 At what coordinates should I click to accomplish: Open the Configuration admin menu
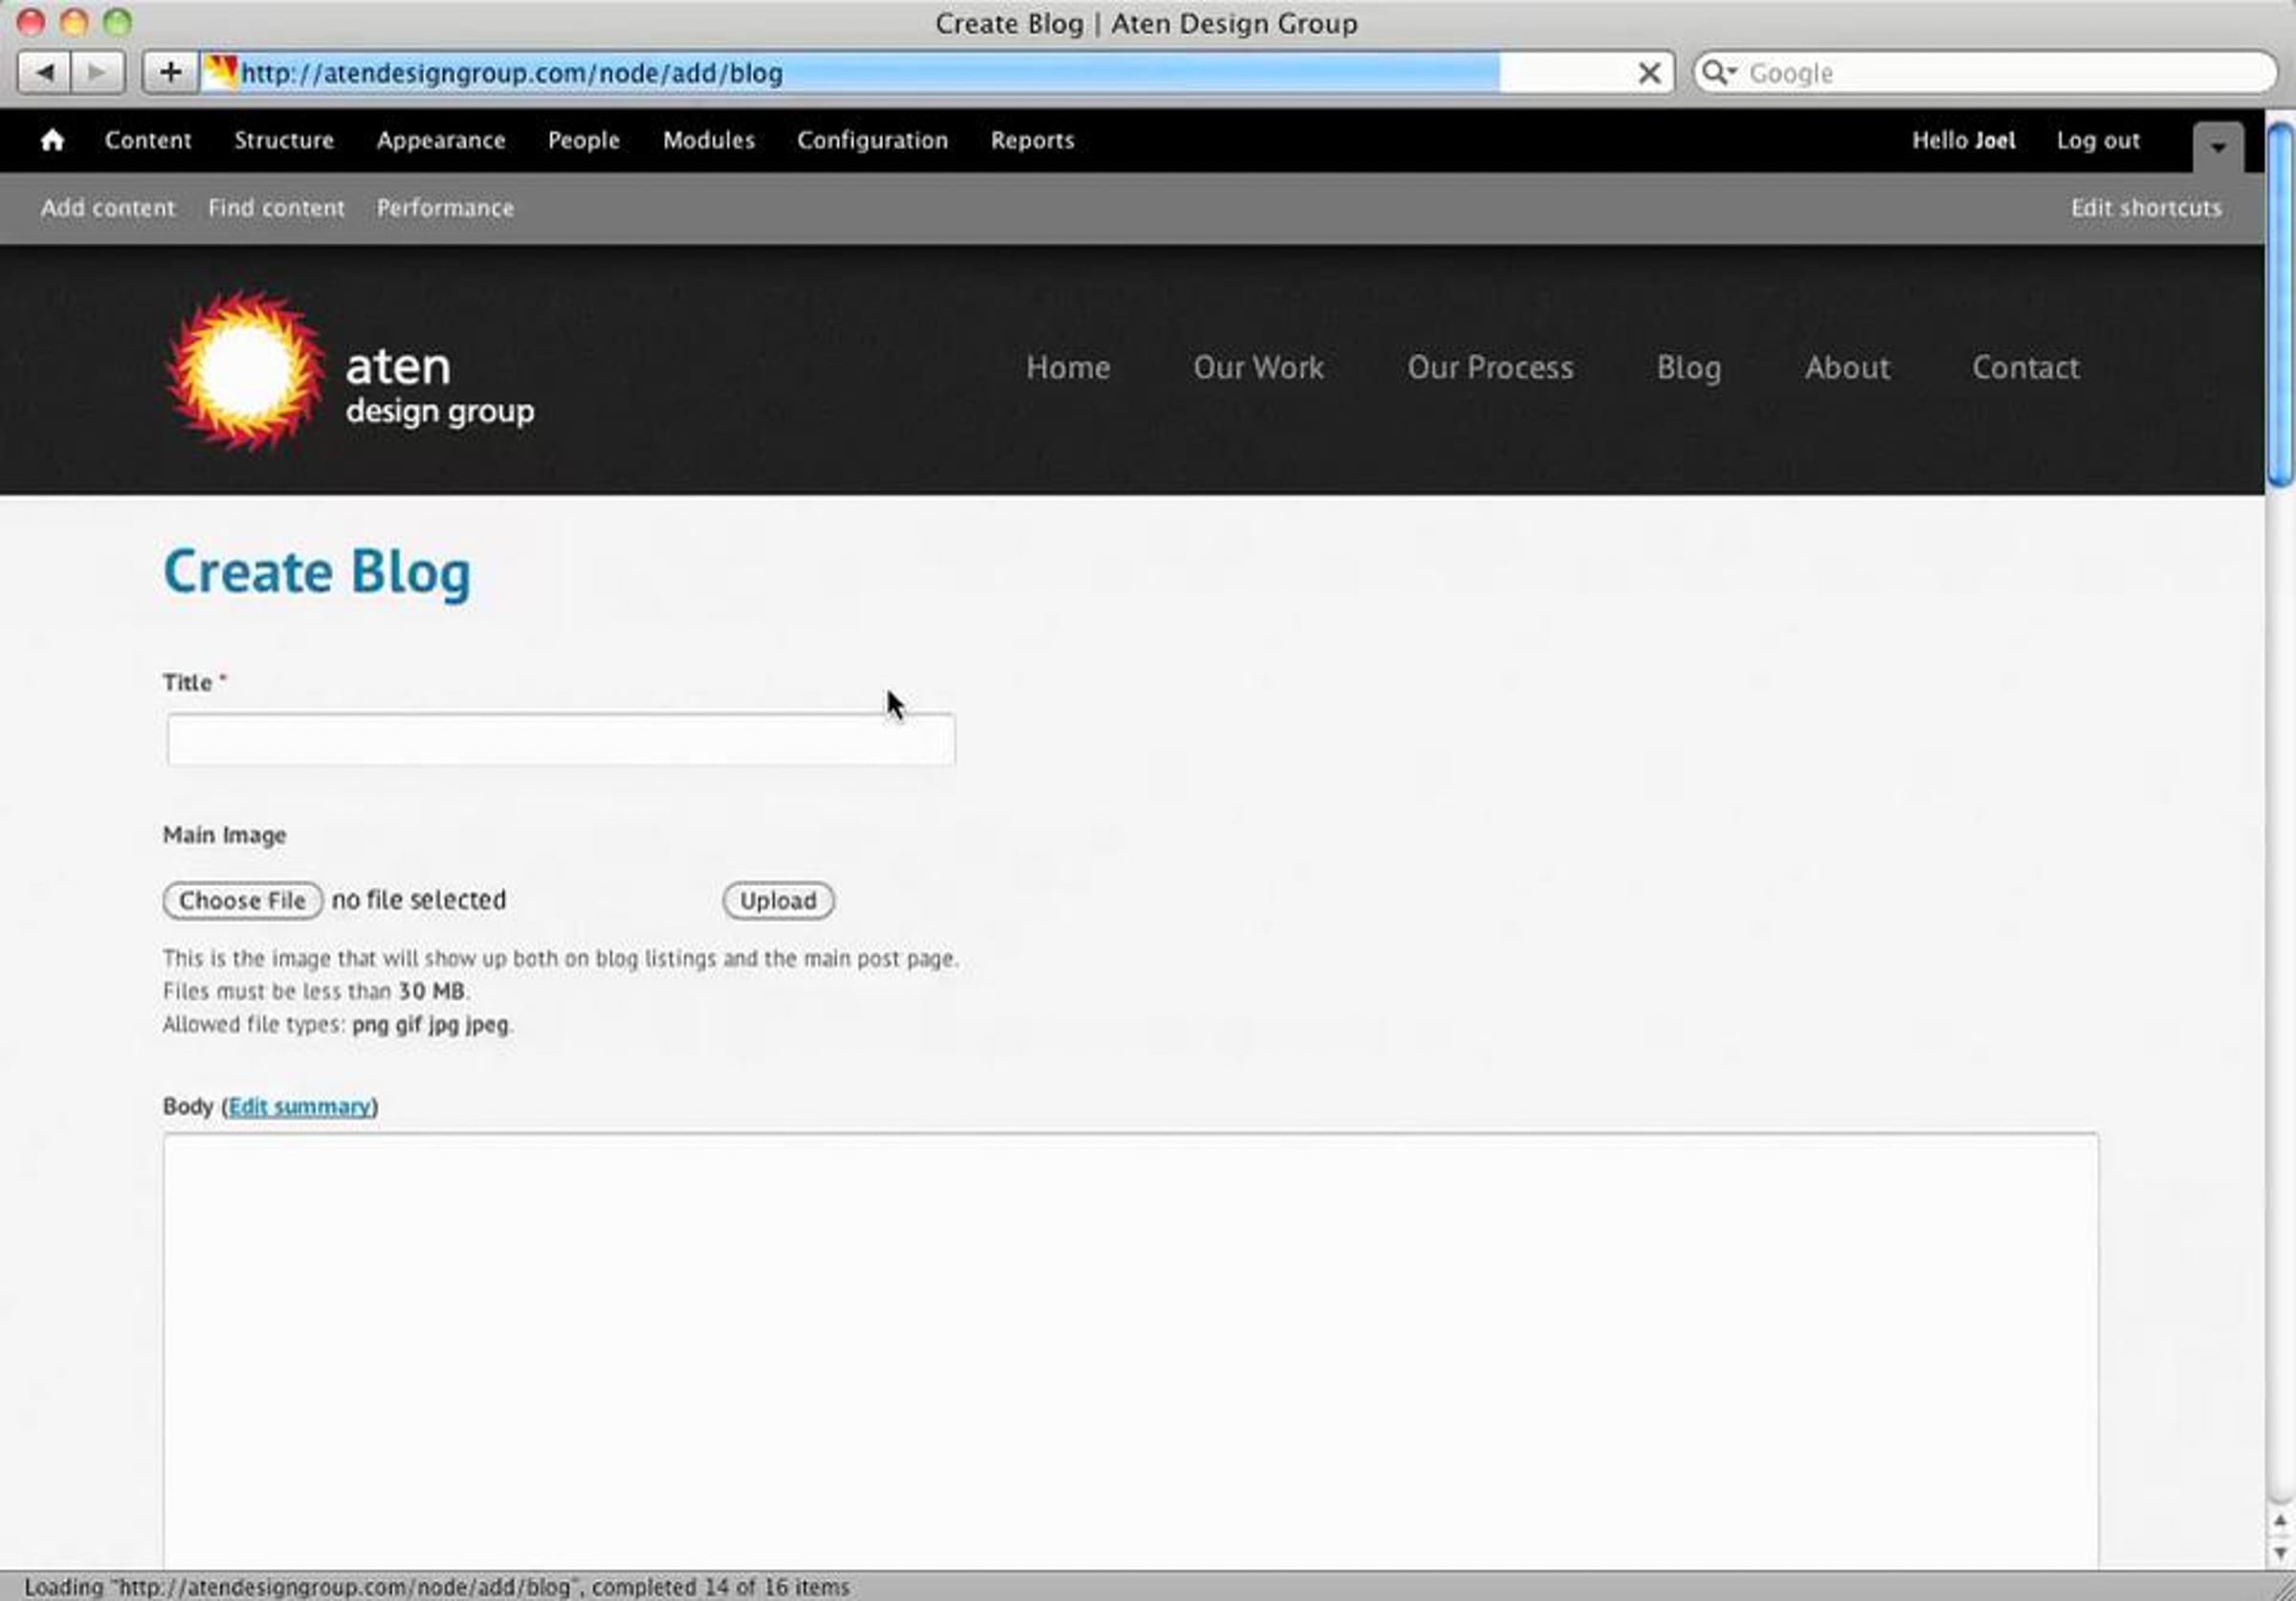click(x=872, y=140)
